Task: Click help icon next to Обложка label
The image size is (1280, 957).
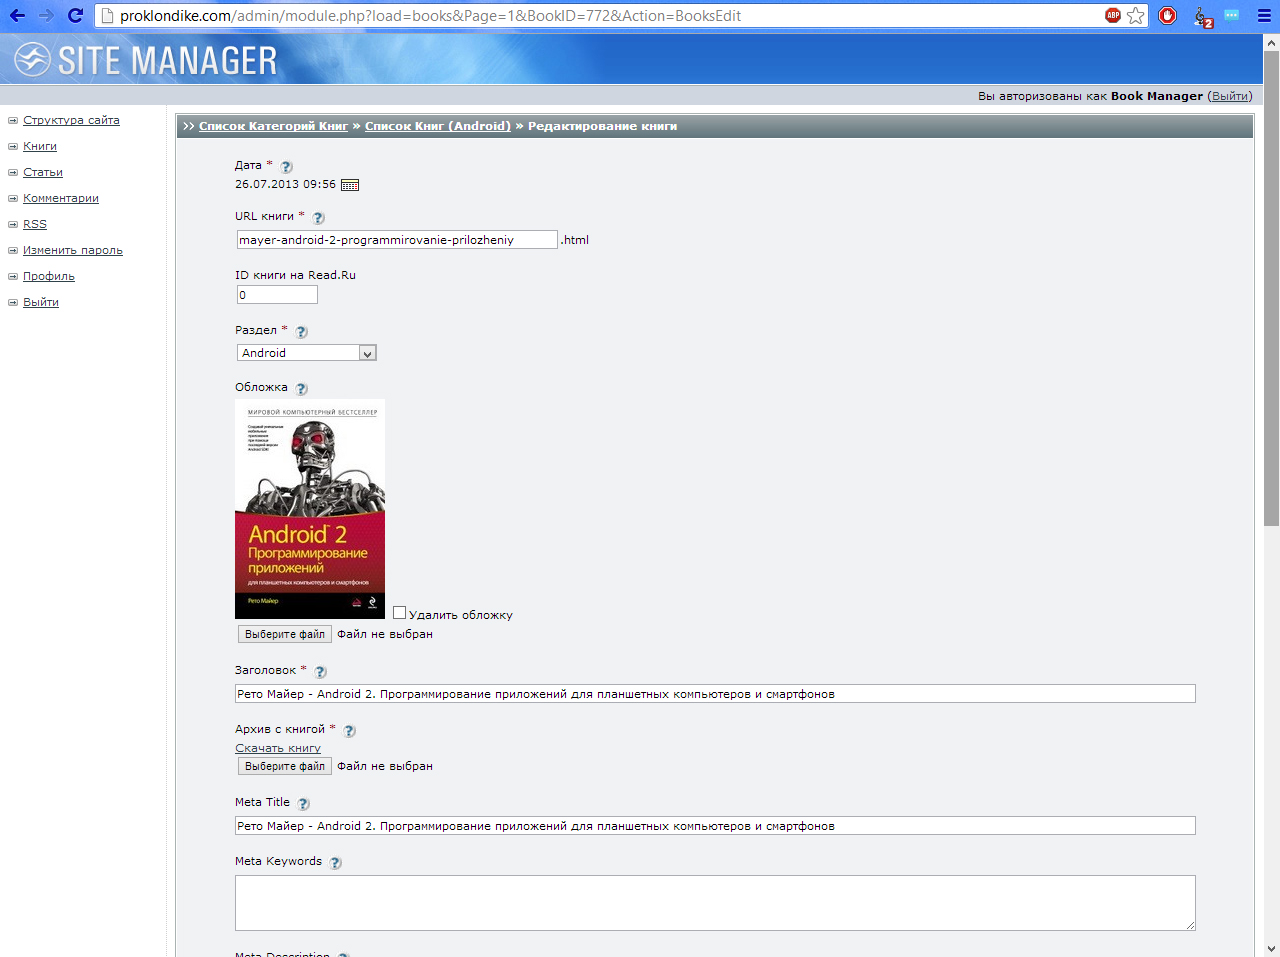Action: 301,389
